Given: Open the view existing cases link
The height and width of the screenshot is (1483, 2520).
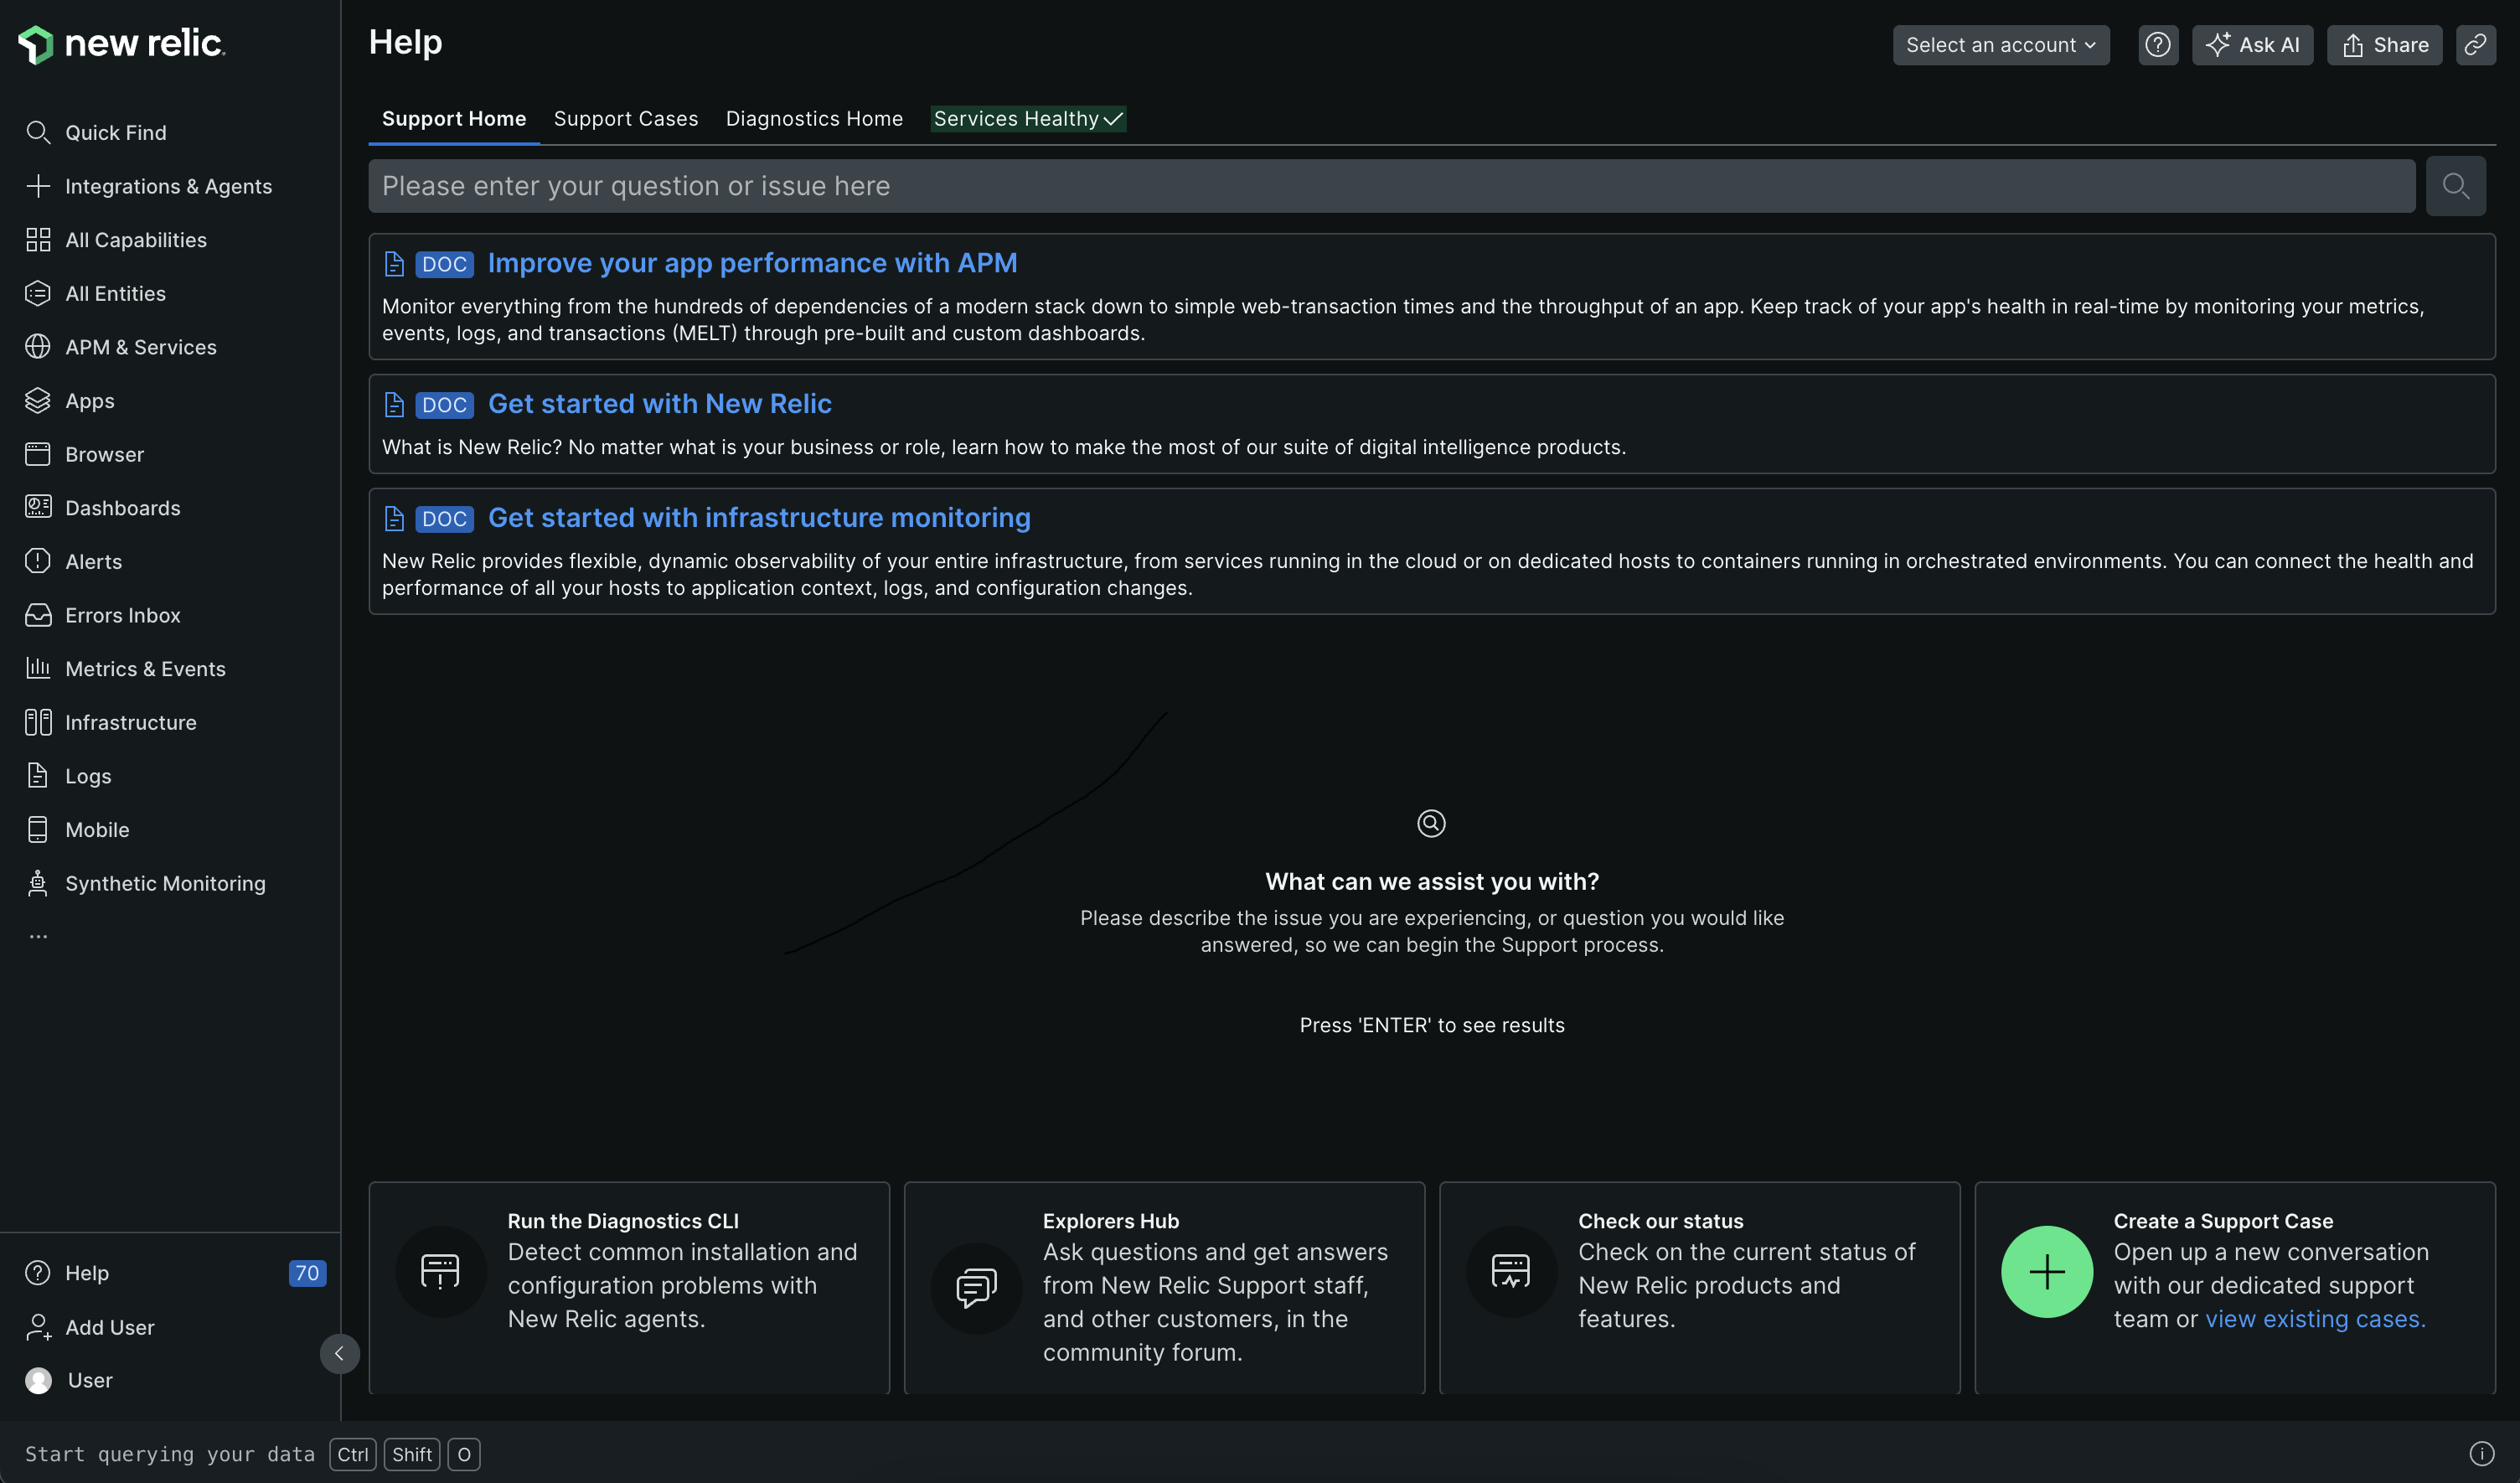Looking at the screenshot, I should 2314,1319.
